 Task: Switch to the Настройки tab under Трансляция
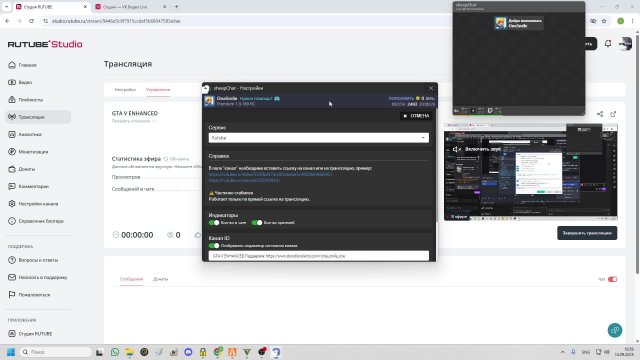point(125,89)
